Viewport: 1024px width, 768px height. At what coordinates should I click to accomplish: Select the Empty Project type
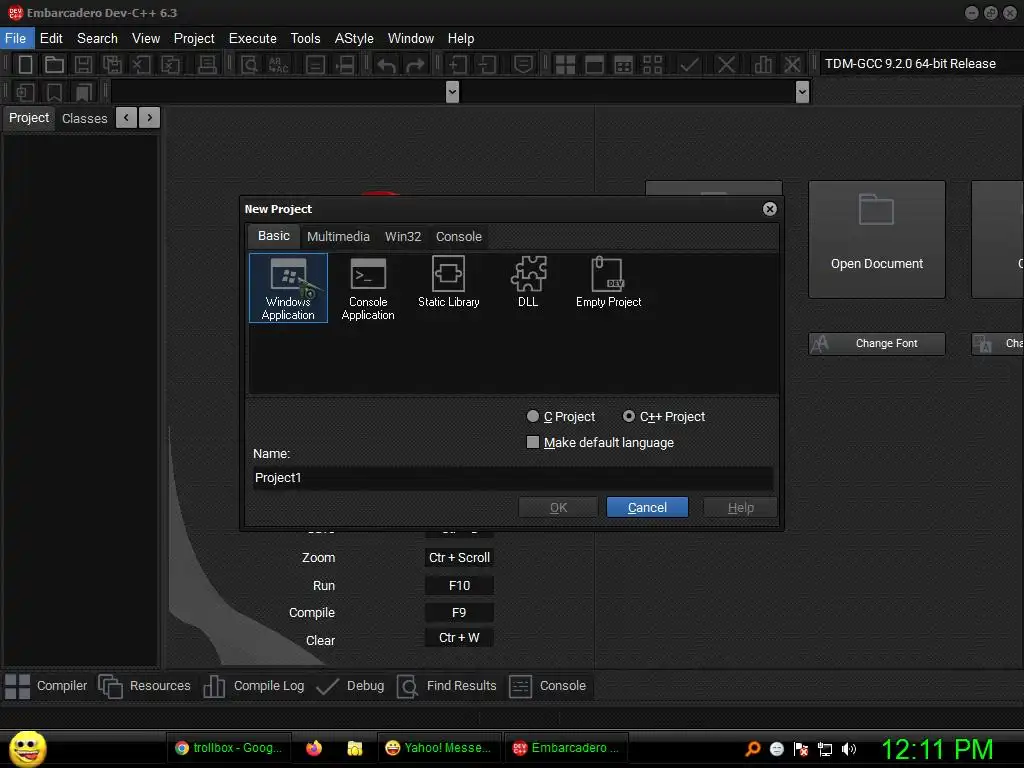[608, 282]
